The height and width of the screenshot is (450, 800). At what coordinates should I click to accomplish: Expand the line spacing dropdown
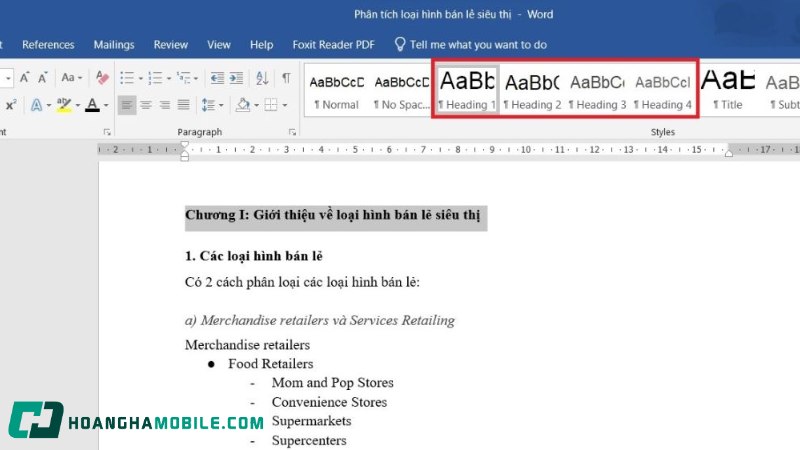pos(222,105)
